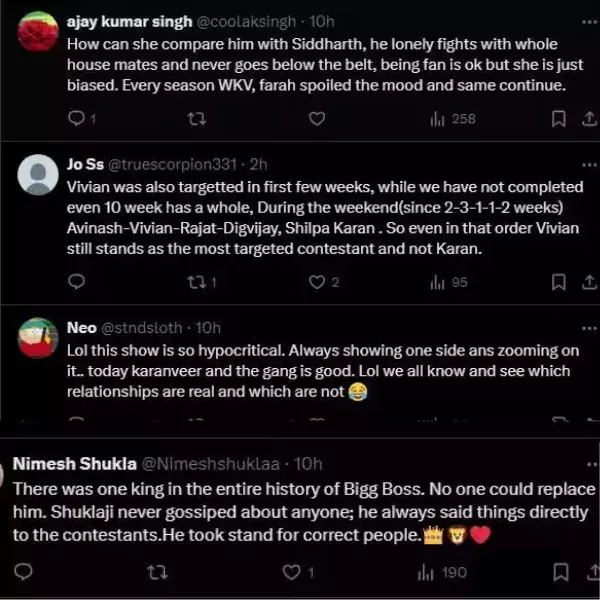This screenshot has height=600, width=600.
Task: Reply to Nimesh Shukla's tweet
Action: coord(25,572)
